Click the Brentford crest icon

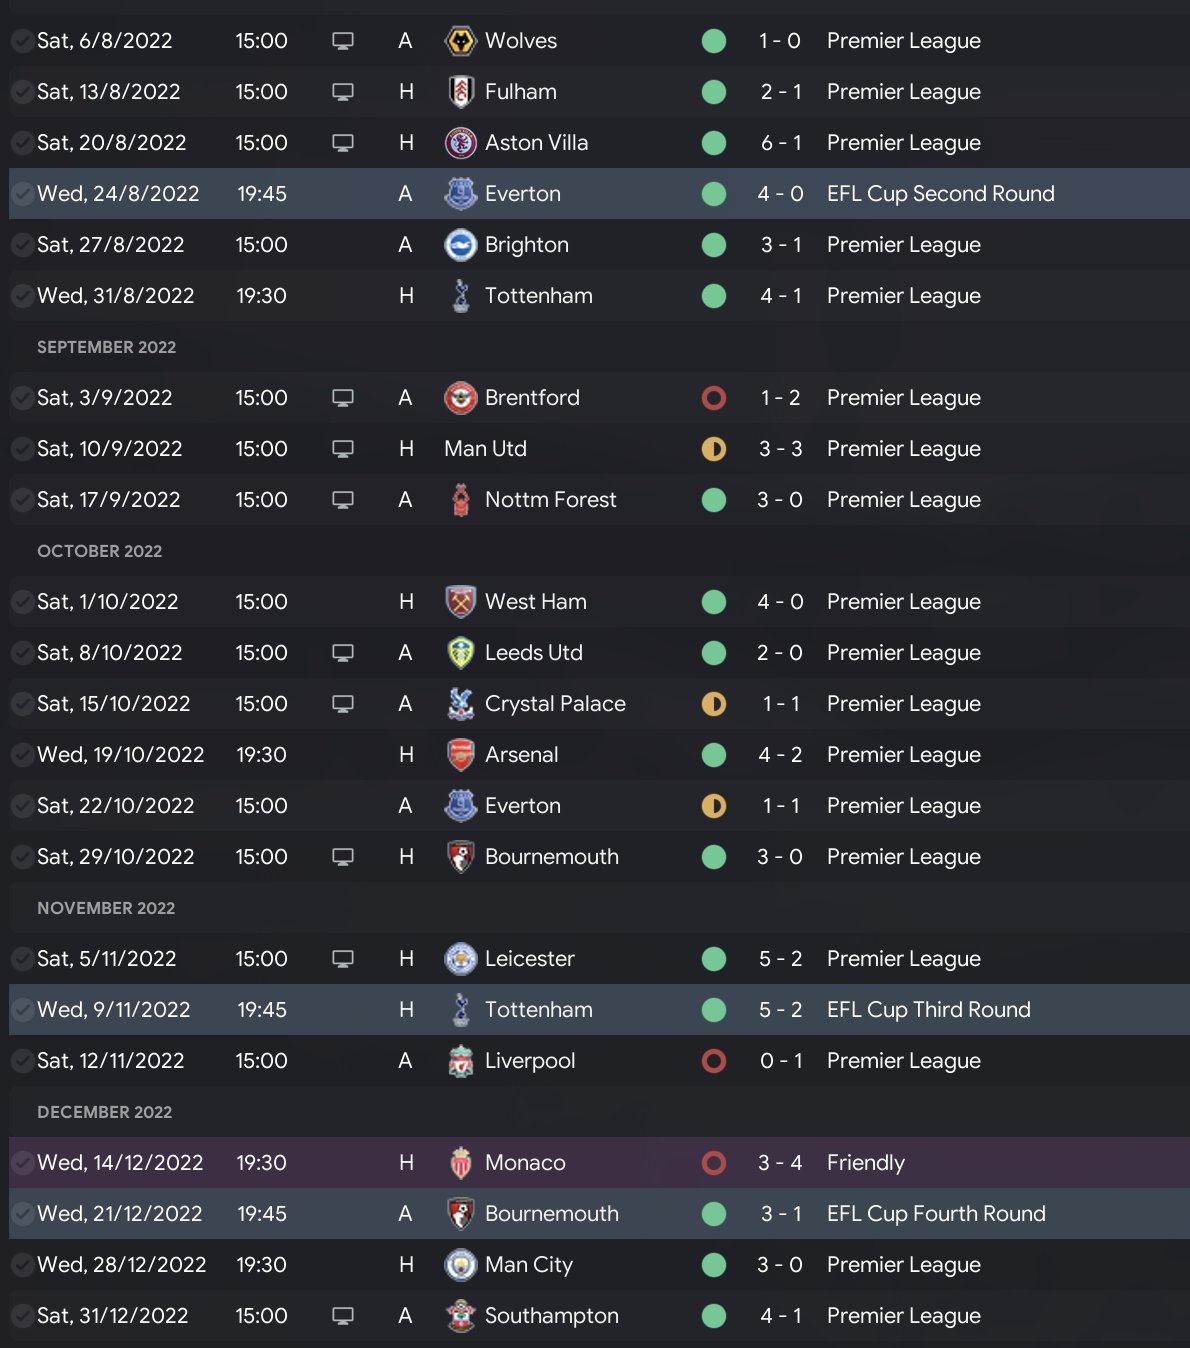pyautogui.click(x=460, y=398)
